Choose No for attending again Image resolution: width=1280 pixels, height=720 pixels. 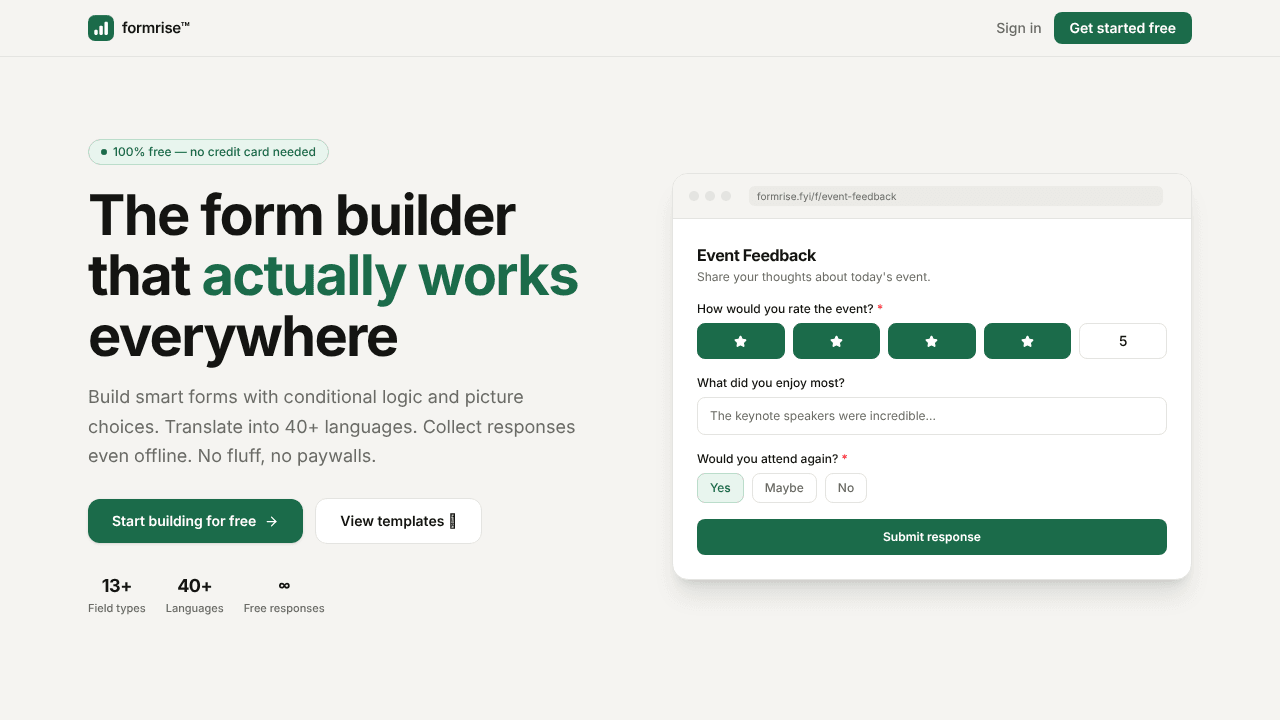pyautogui.click(x=846, y=488)
